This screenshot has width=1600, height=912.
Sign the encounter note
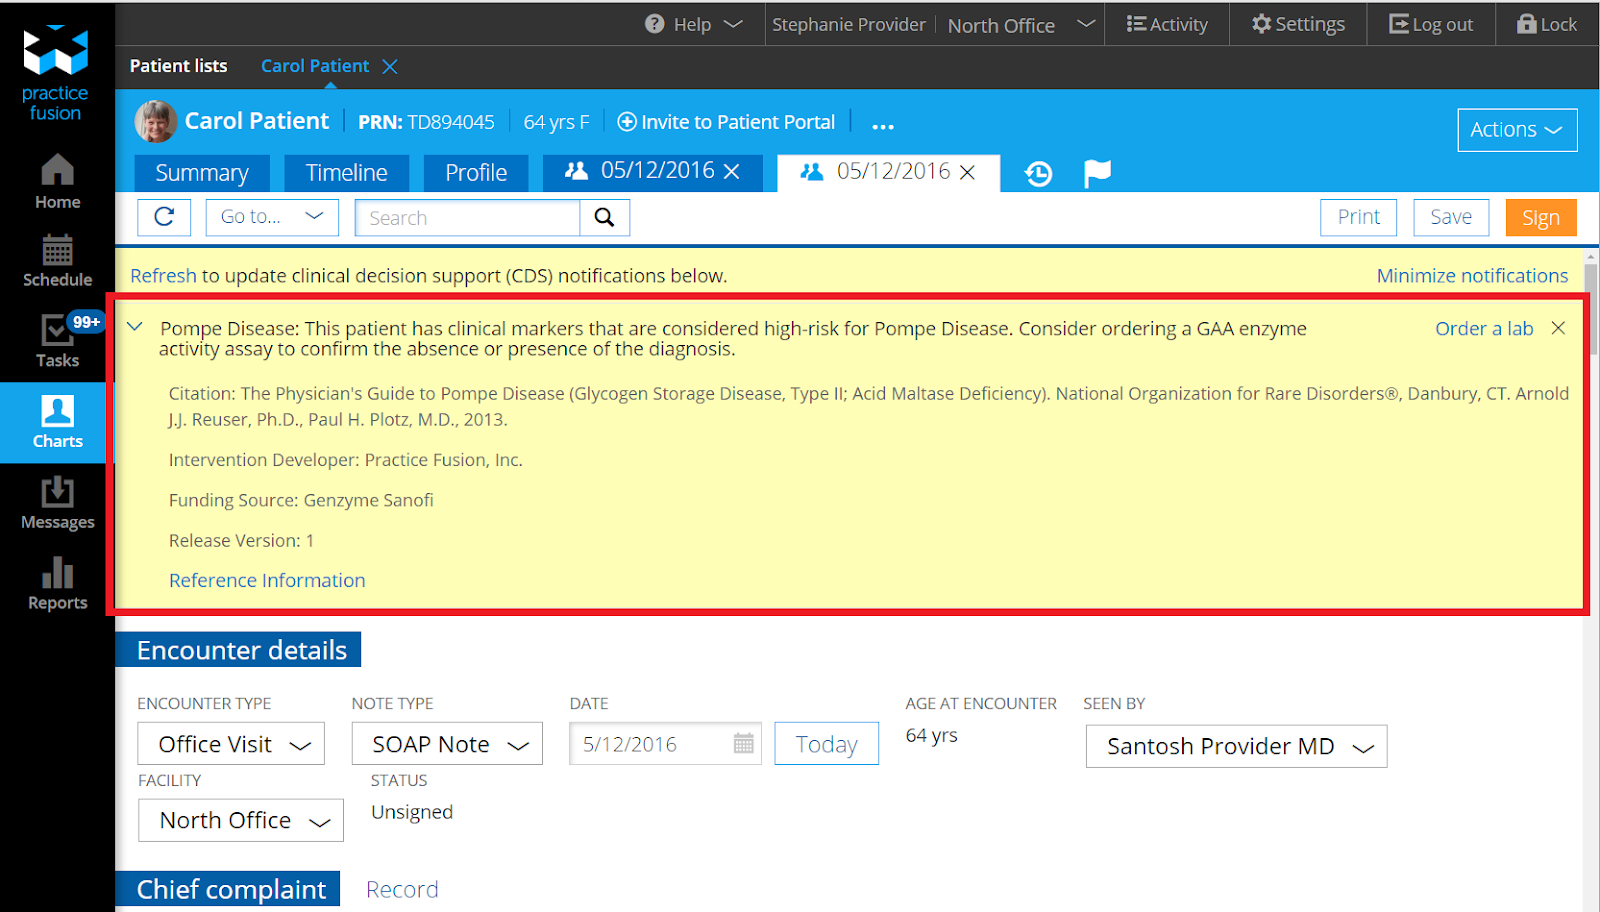point(1541,217)
